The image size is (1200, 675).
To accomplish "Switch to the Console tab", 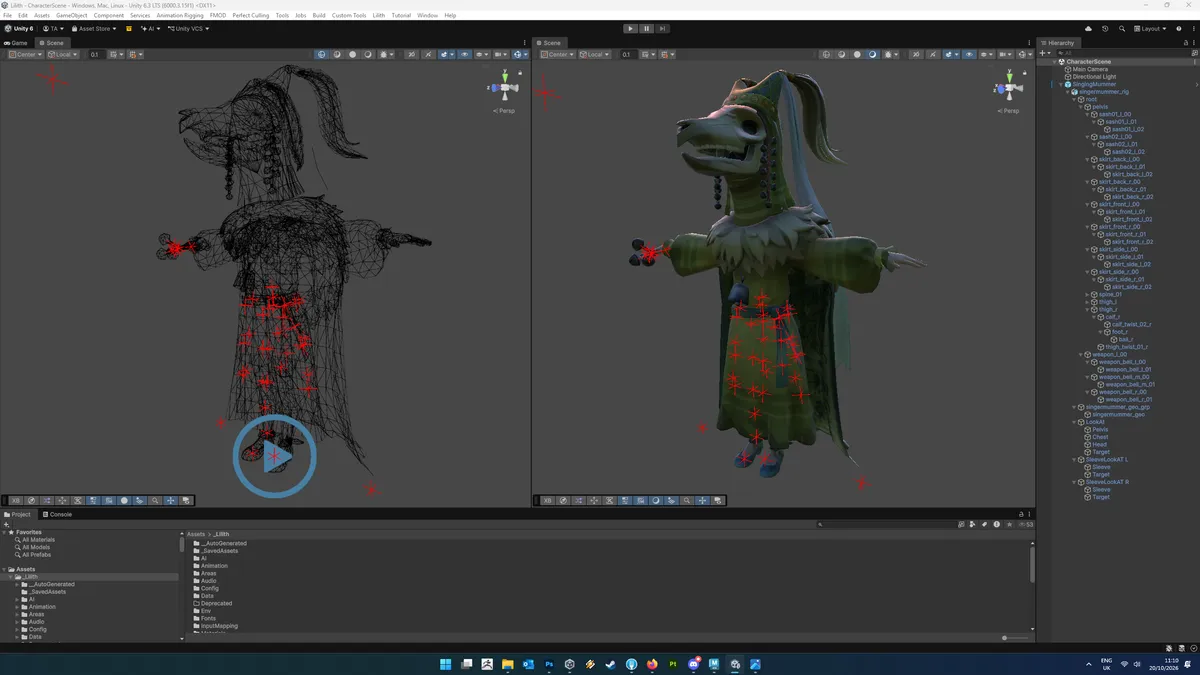I will [x=57, y=514].
